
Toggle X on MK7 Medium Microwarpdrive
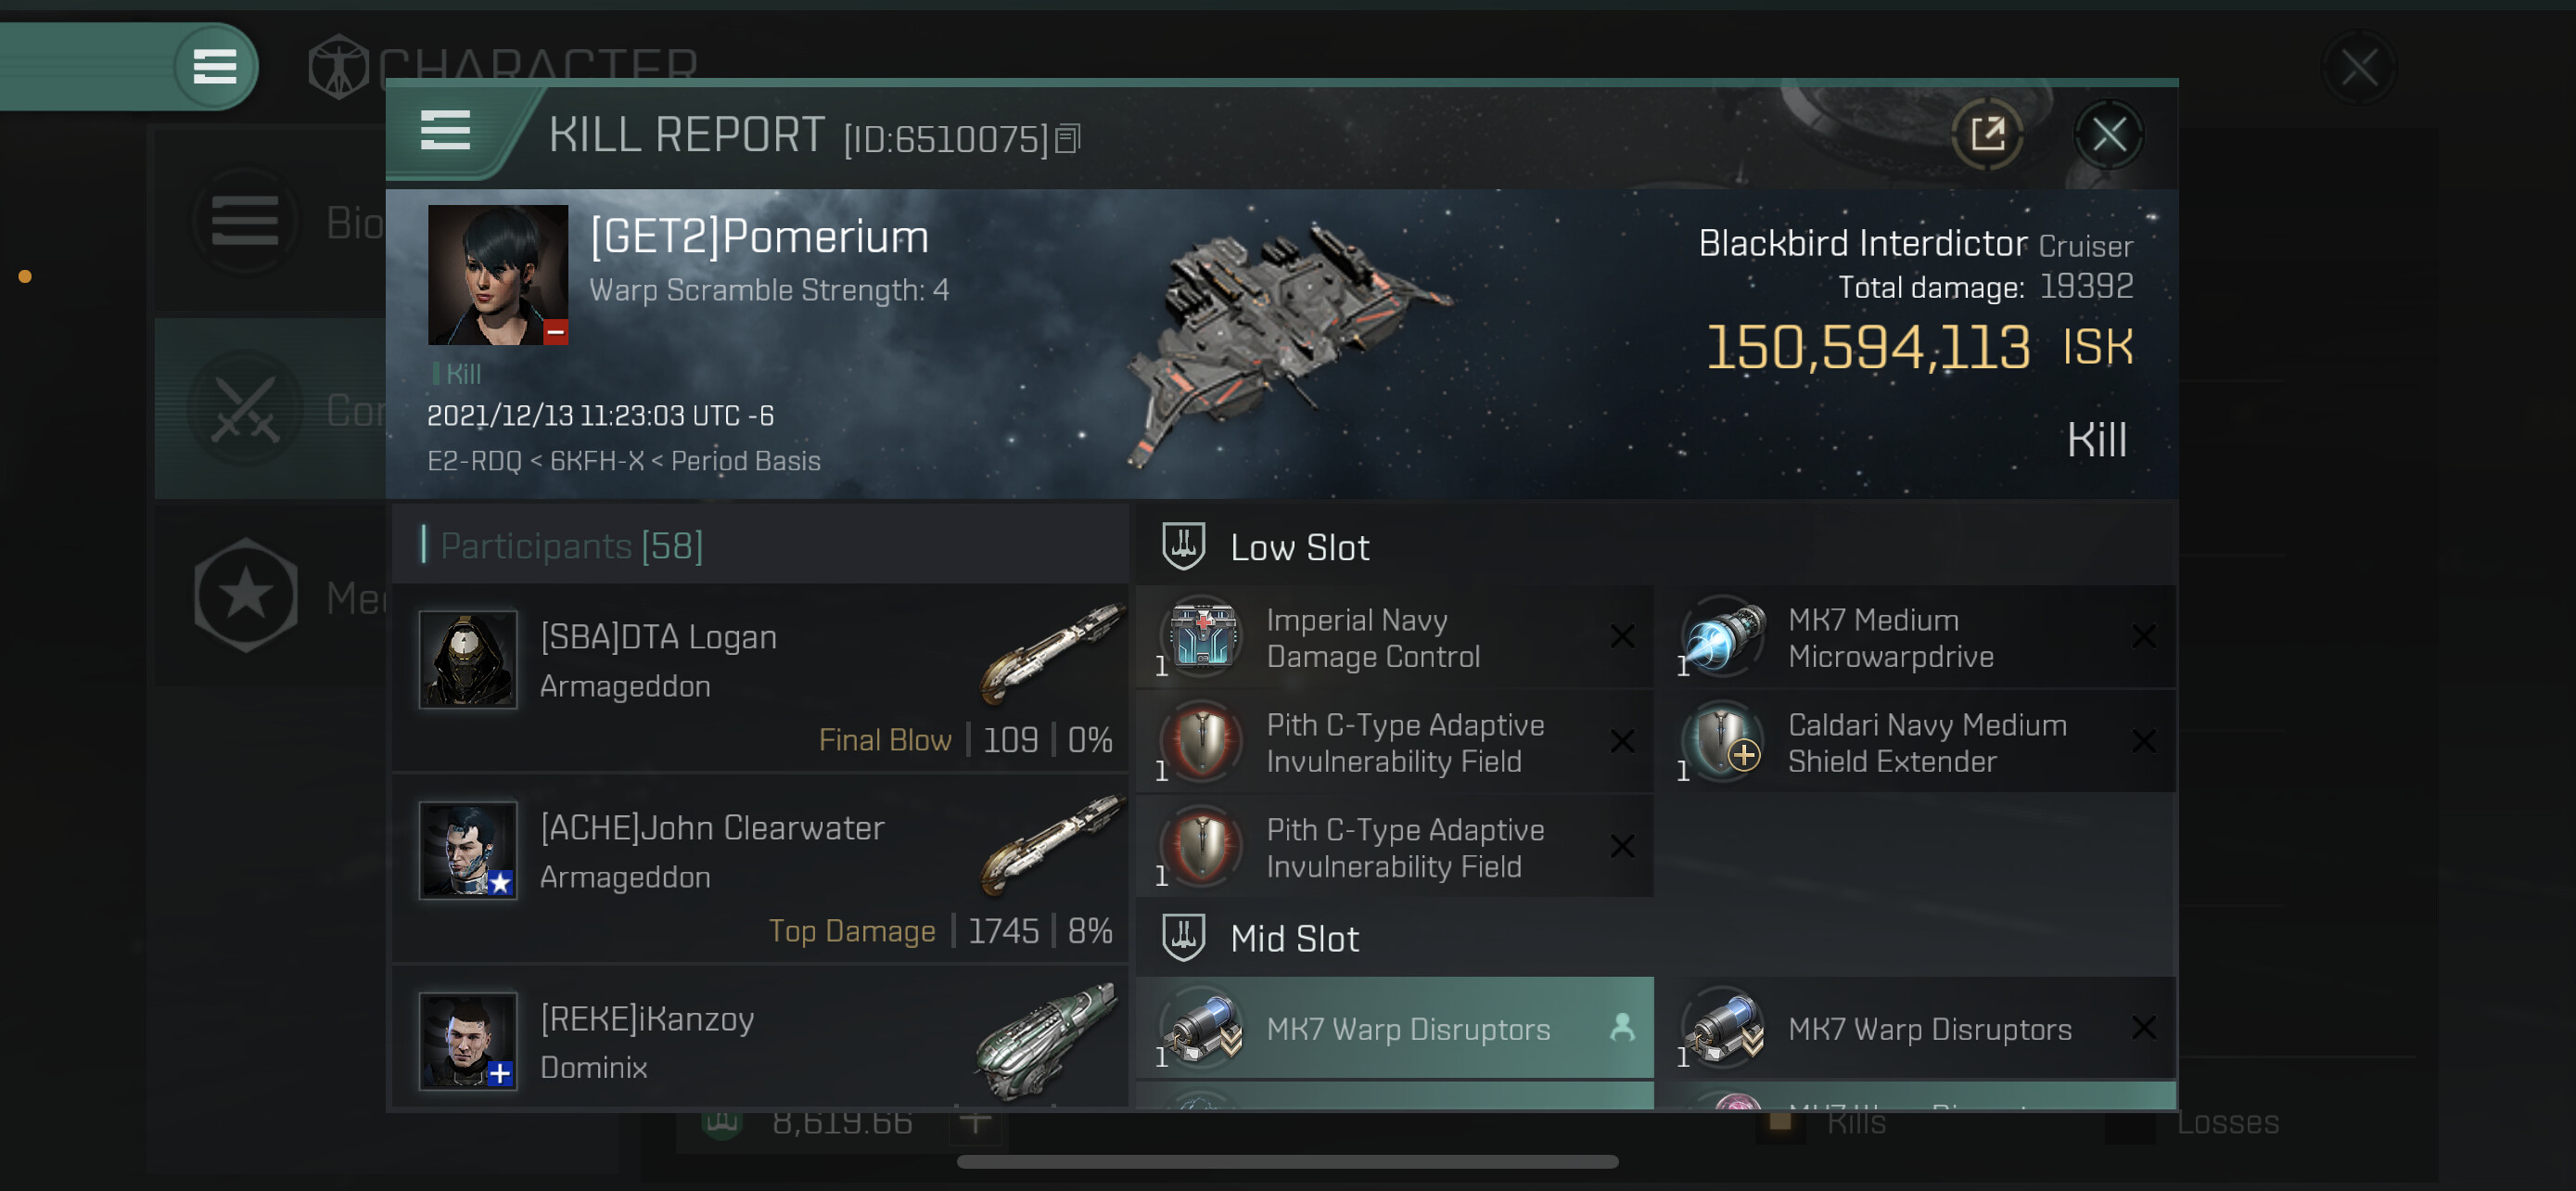pos(2143,636)
